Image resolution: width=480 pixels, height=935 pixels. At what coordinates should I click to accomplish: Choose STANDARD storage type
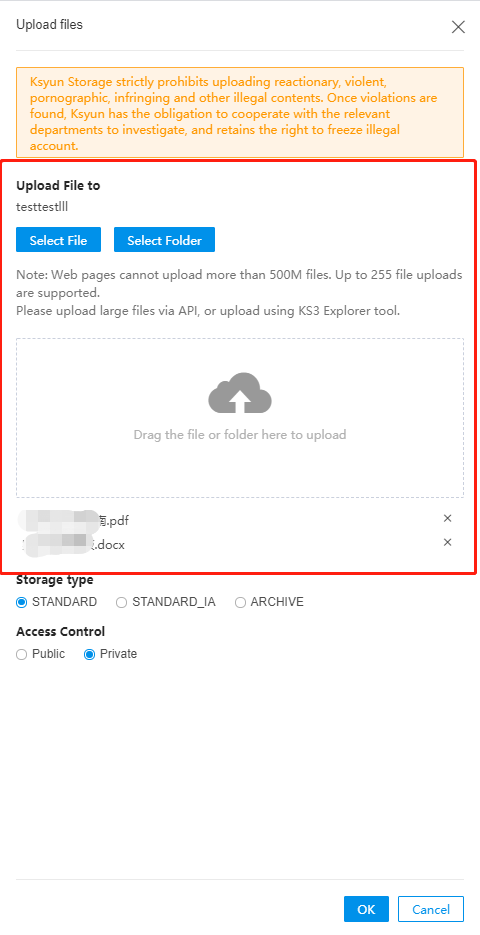[x=57, y=602]
